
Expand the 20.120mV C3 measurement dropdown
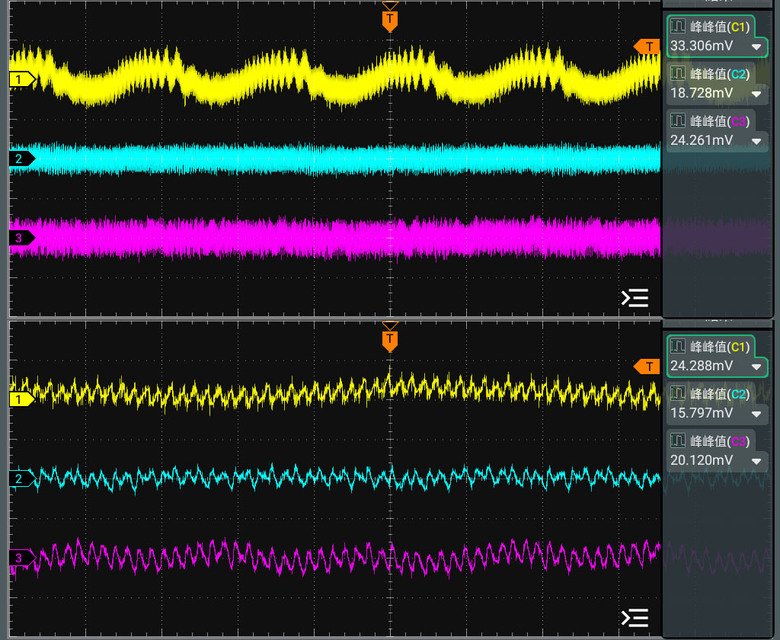coord(757,461)
